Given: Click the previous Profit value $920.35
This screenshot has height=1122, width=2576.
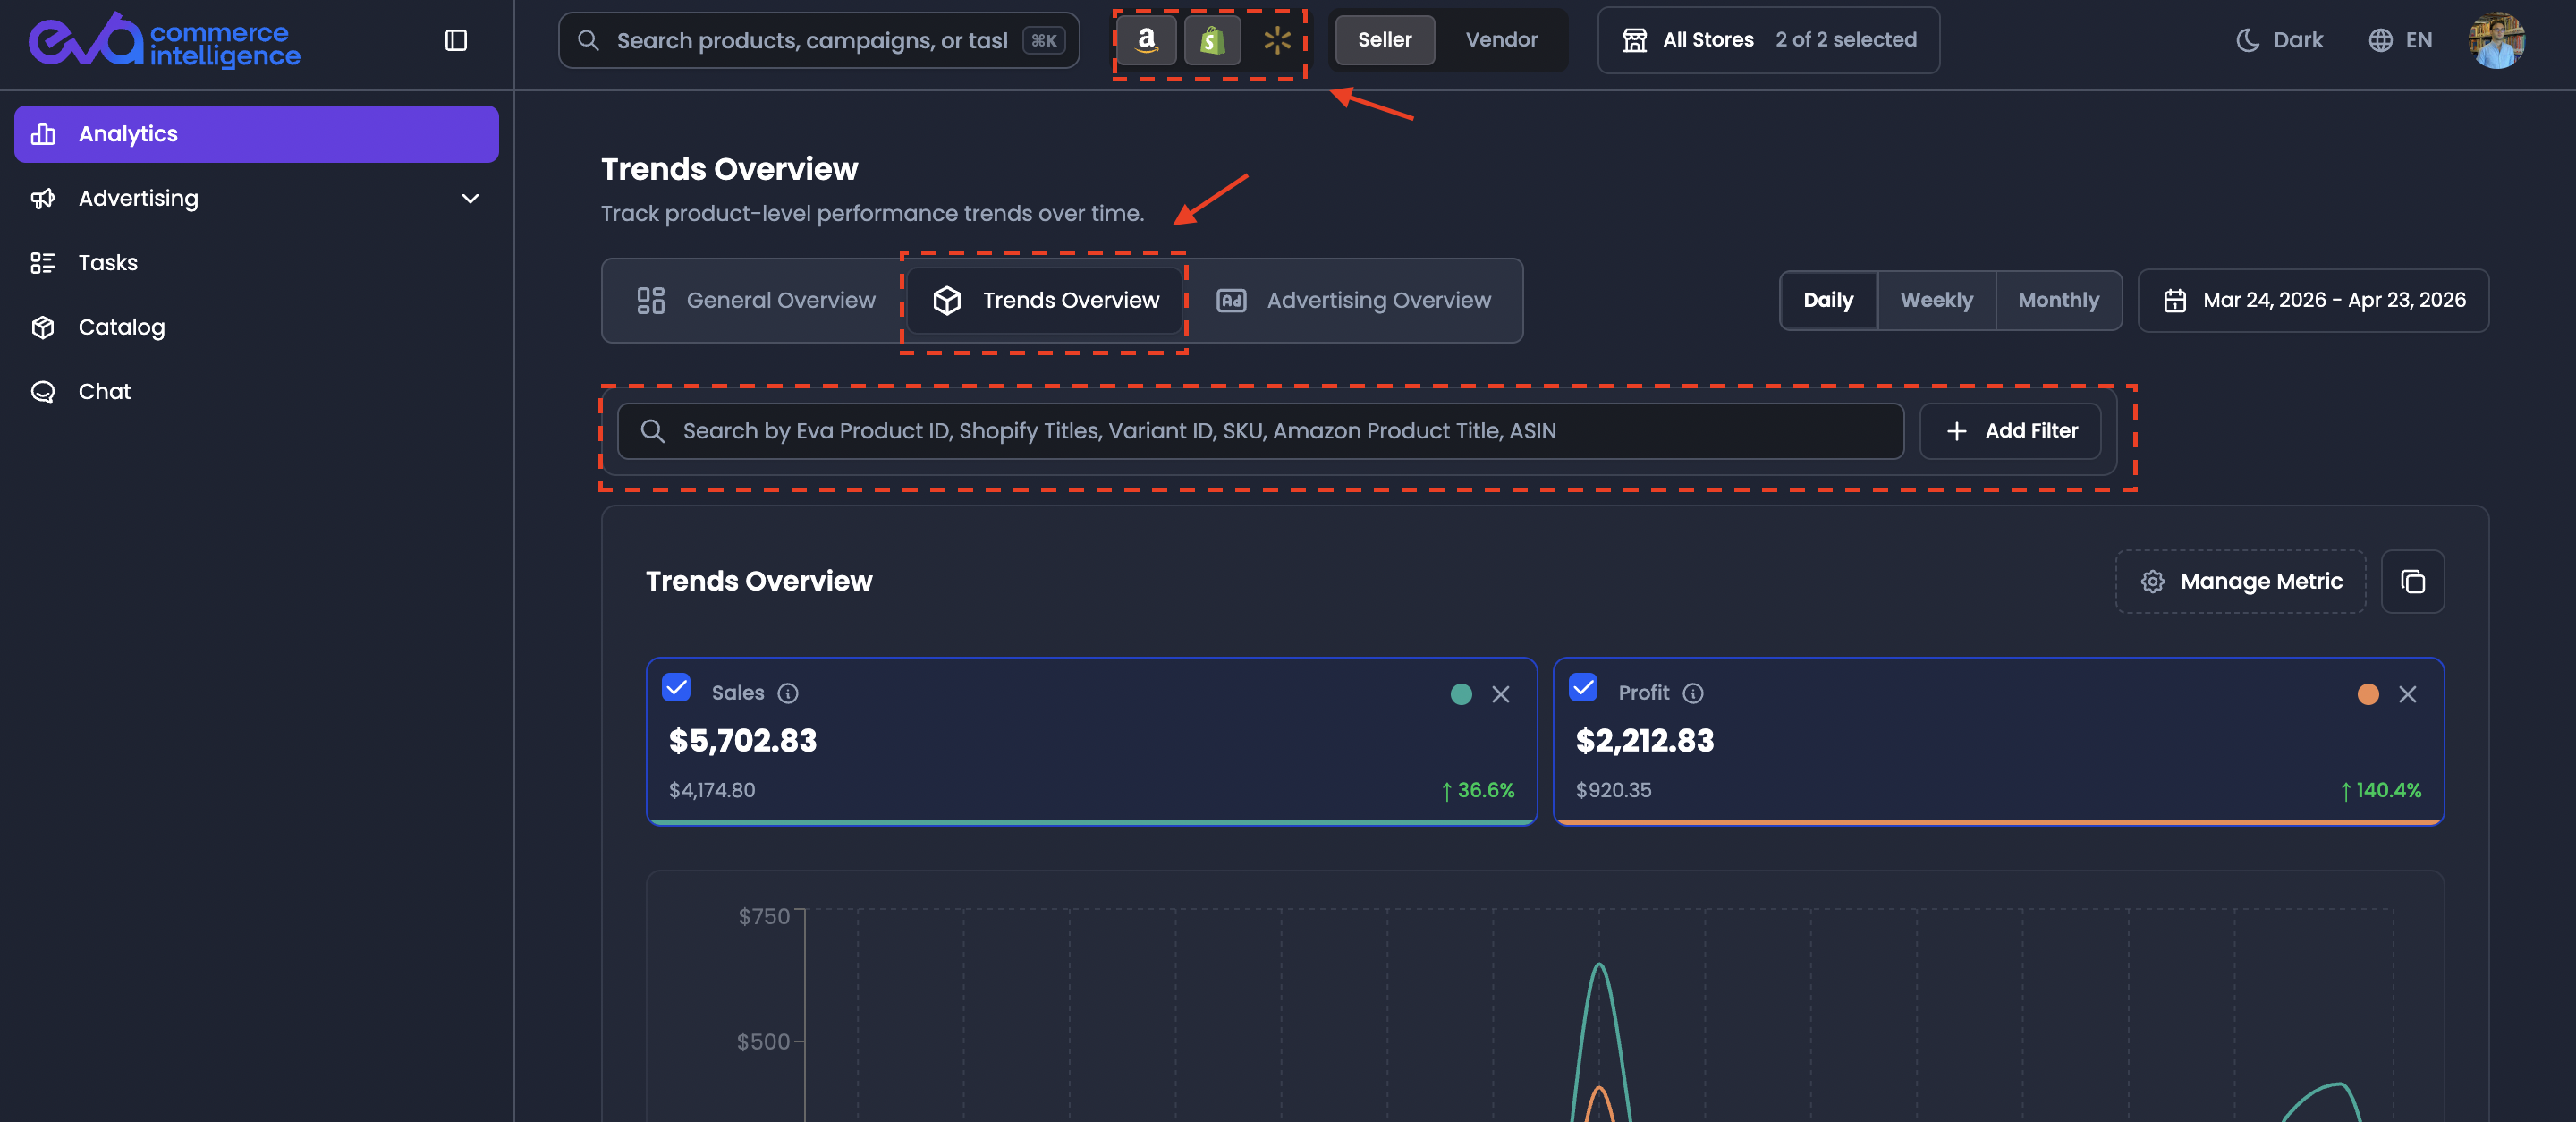Looking at the screenshot, I should pyautogui.click(x=1613, y=790).
